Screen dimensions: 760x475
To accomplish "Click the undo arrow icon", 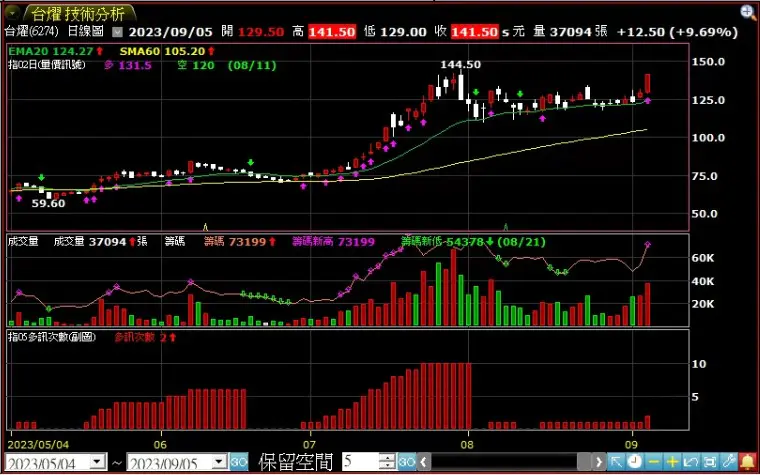I will (x=691, y=462).
